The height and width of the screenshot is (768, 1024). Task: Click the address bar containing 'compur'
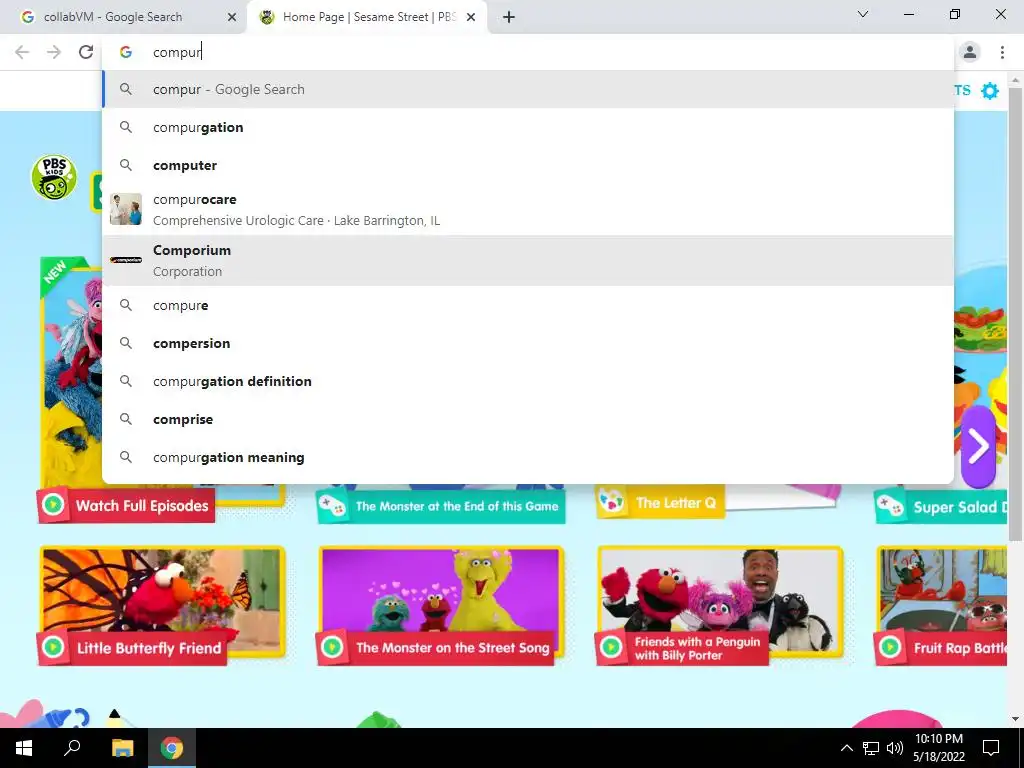coord(528,52)
